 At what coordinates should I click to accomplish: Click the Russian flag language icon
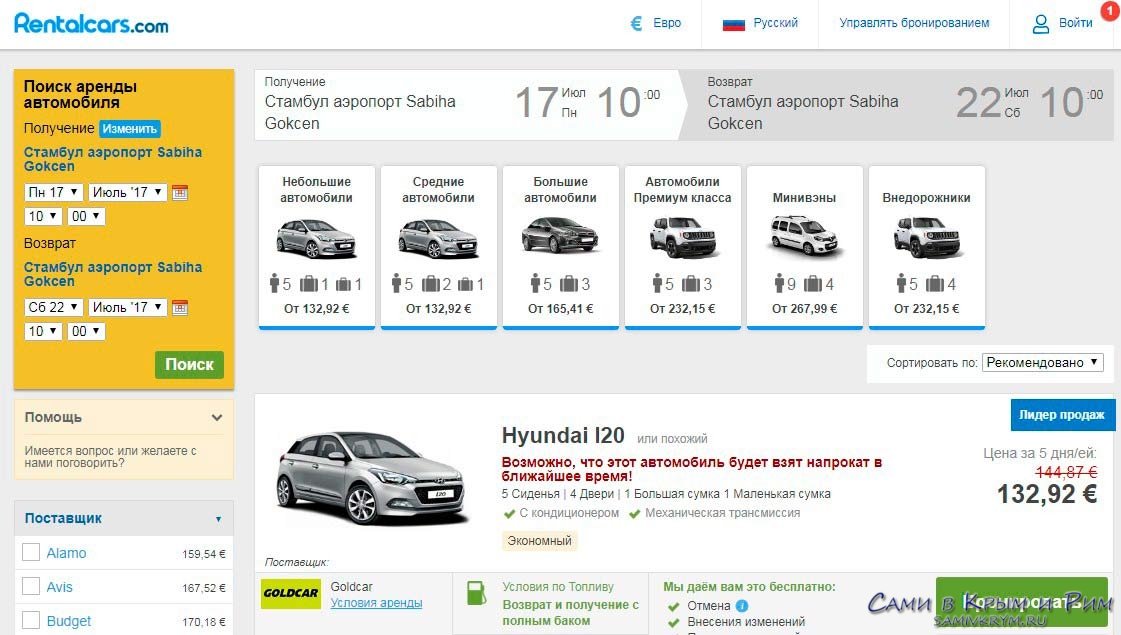tap(734, 24)
